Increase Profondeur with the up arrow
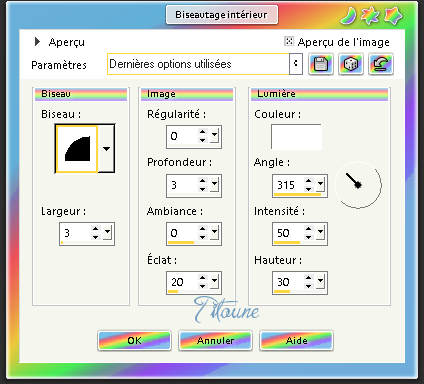Viewport: 424px width, 384px height. click(202, 180)
